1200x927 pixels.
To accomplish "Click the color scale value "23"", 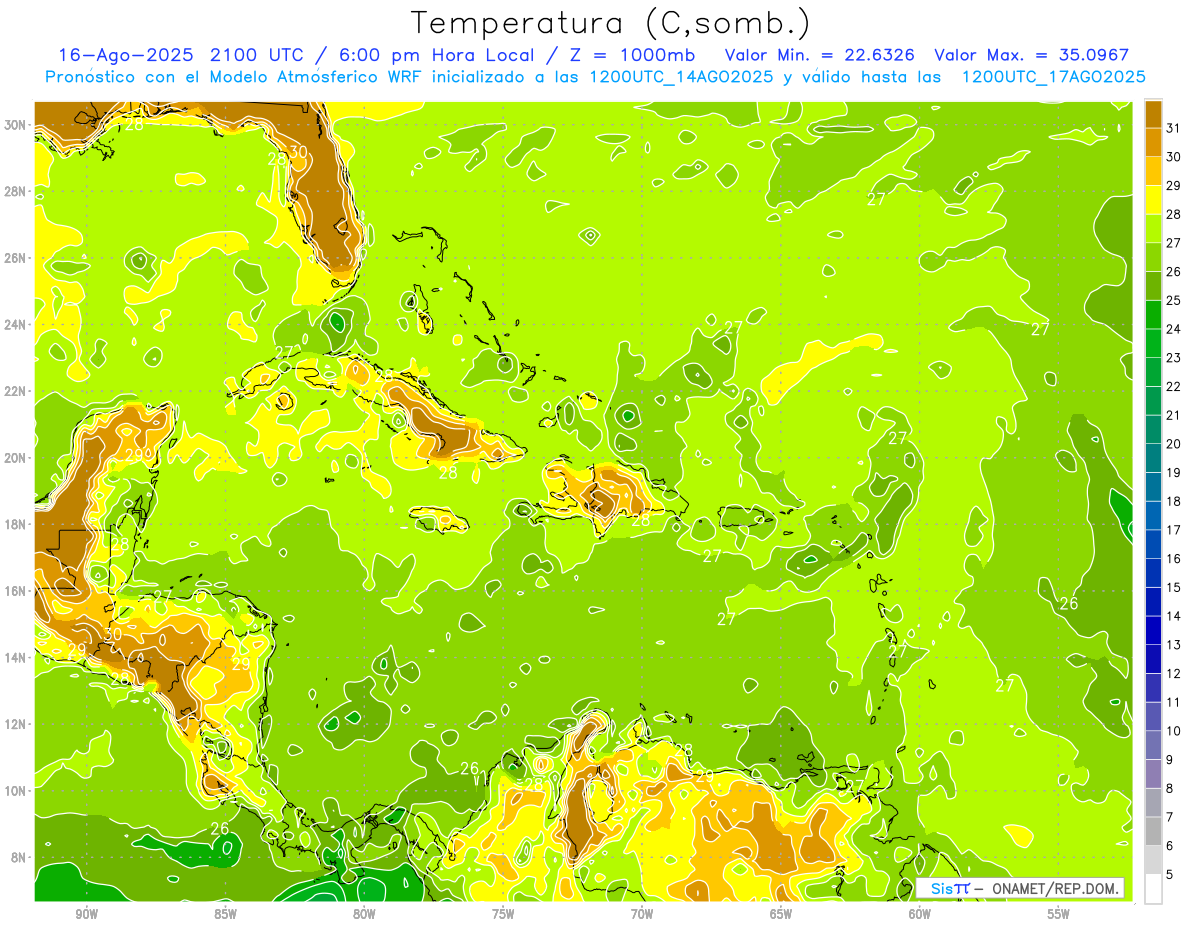I will [1174, 357].
